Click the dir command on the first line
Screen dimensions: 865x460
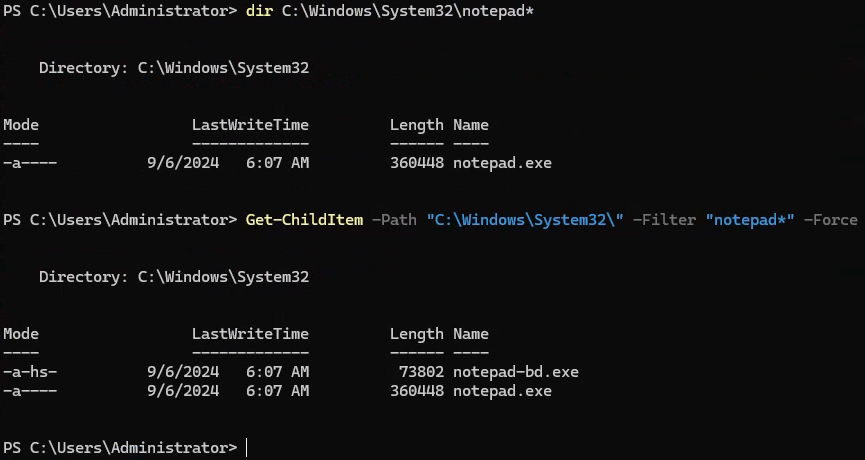(x=258, y=12)
